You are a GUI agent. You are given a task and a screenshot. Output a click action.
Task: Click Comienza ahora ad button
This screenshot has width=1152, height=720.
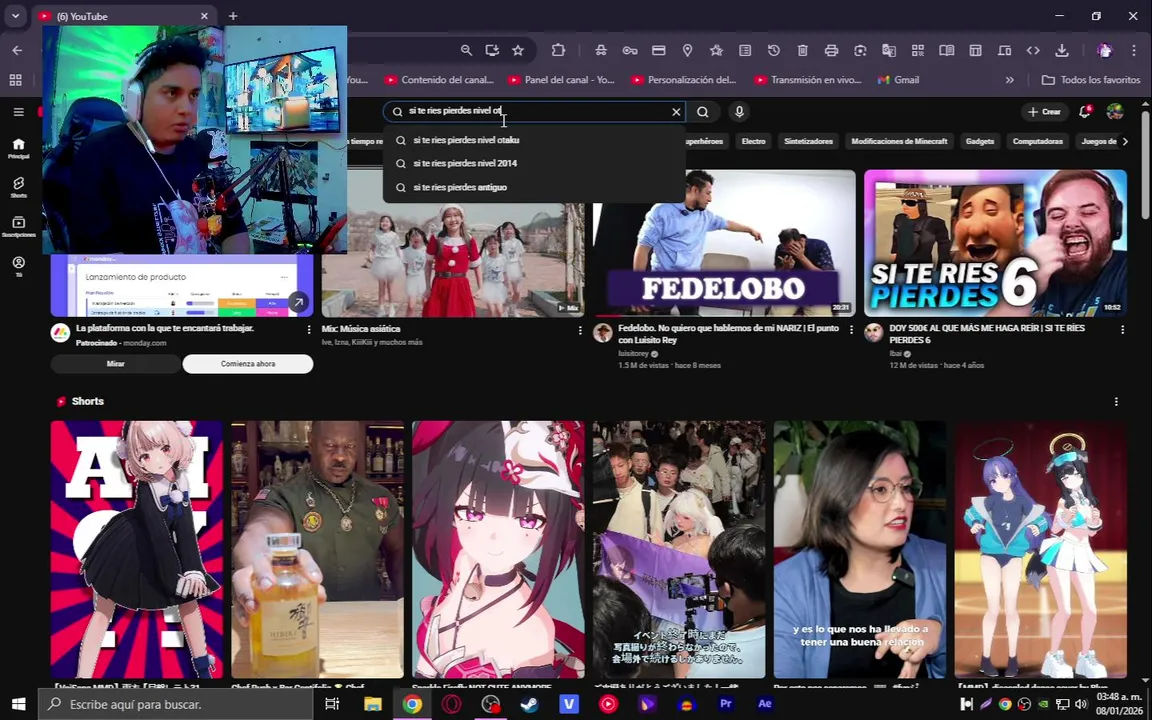(248, 364)
